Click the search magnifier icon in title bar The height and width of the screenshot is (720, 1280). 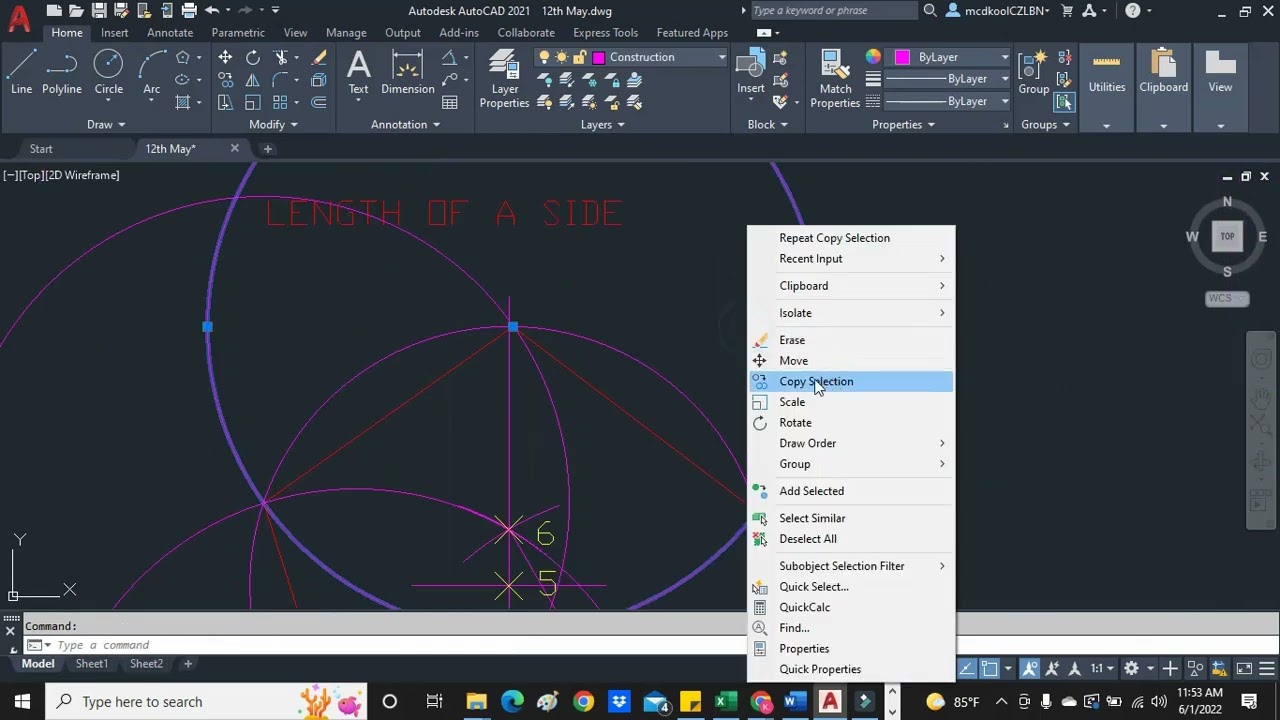click(930, 11)
